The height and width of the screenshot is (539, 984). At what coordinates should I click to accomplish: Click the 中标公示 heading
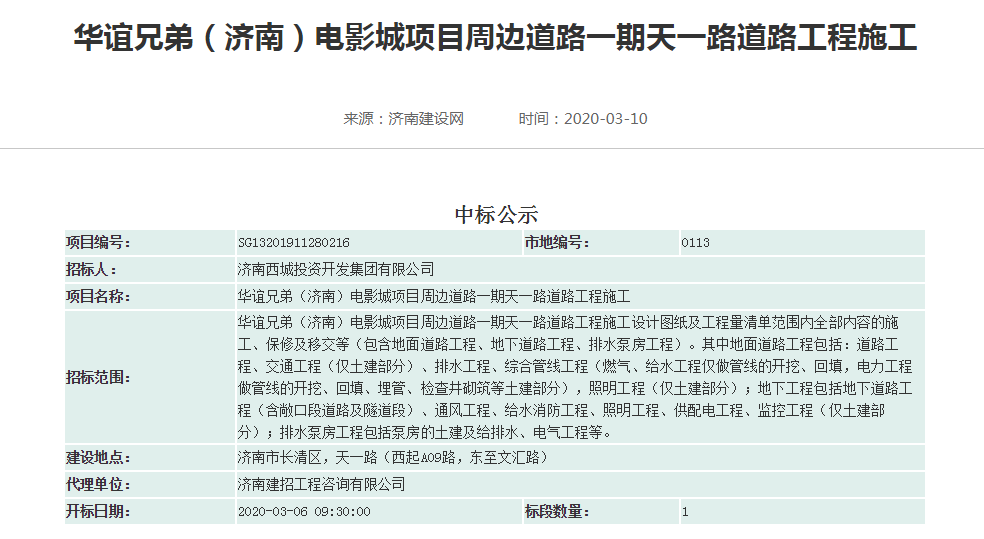pos(496,215)
